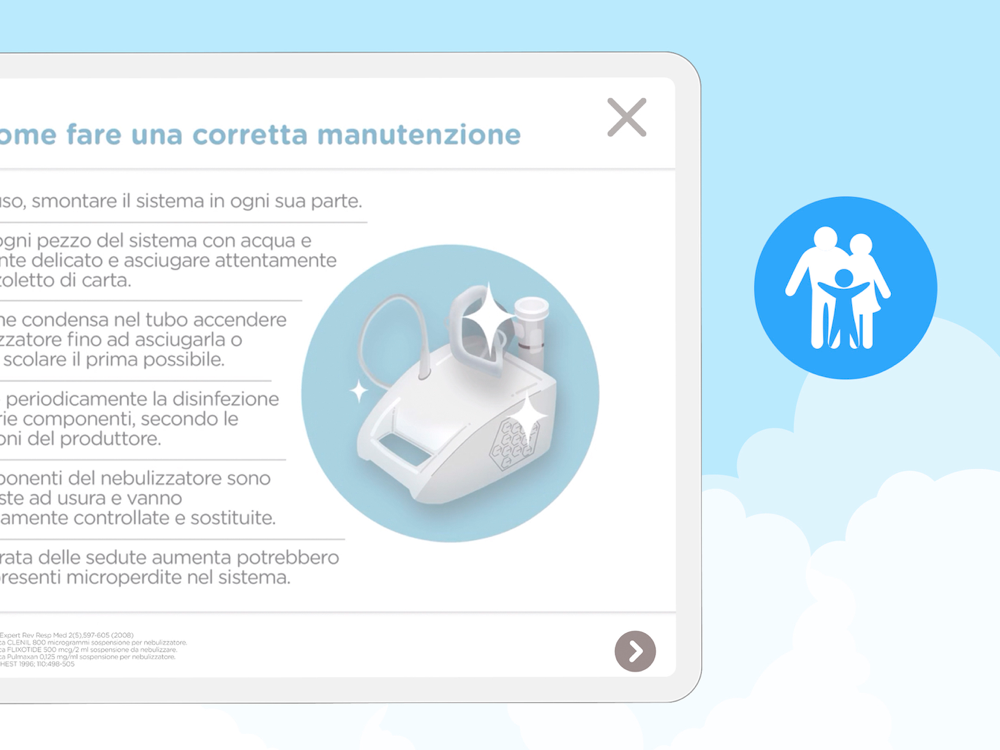Select text 'amente controllate e sostituite'
1000x750 pixels.
coord(138,518)
